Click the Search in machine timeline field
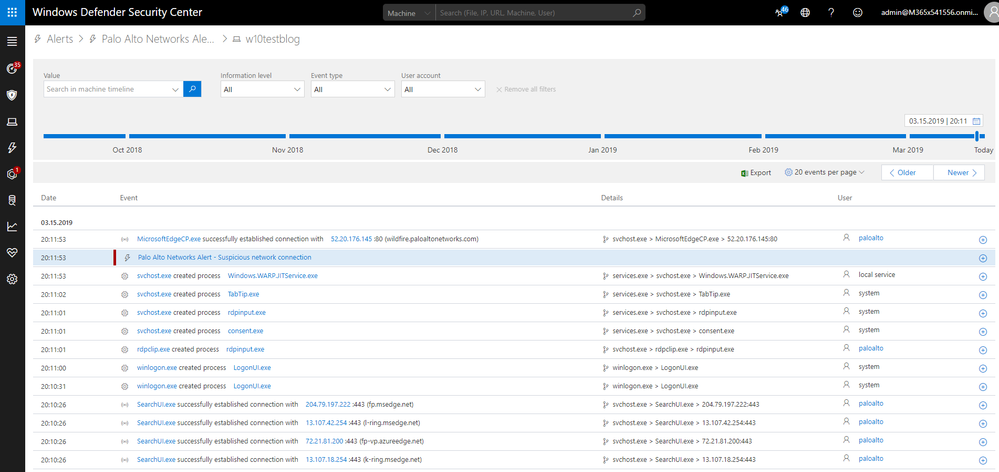Image resolution: width=999 pixels, height=472 pixels. pos(106,89)
